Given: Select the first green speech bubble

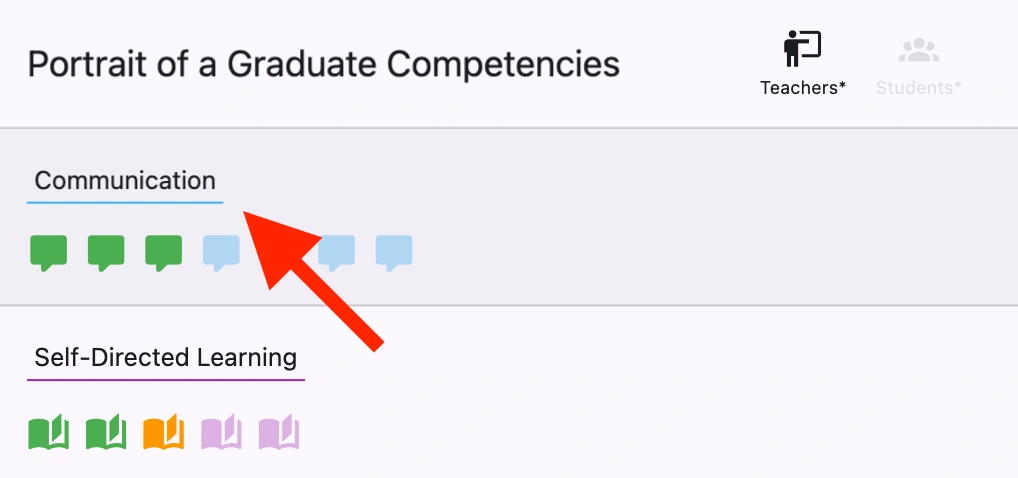Looking at the screenshot, I should (48, 252).
